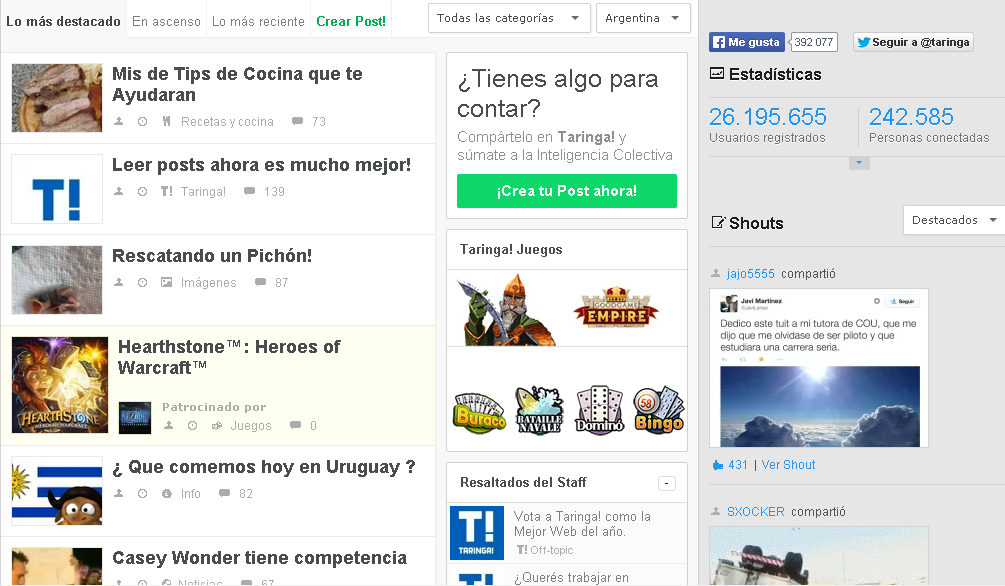1005x586 pixels.
Task: Open jajo5555 user profile link
Action: pyautogui.click(x=751, y=274)
